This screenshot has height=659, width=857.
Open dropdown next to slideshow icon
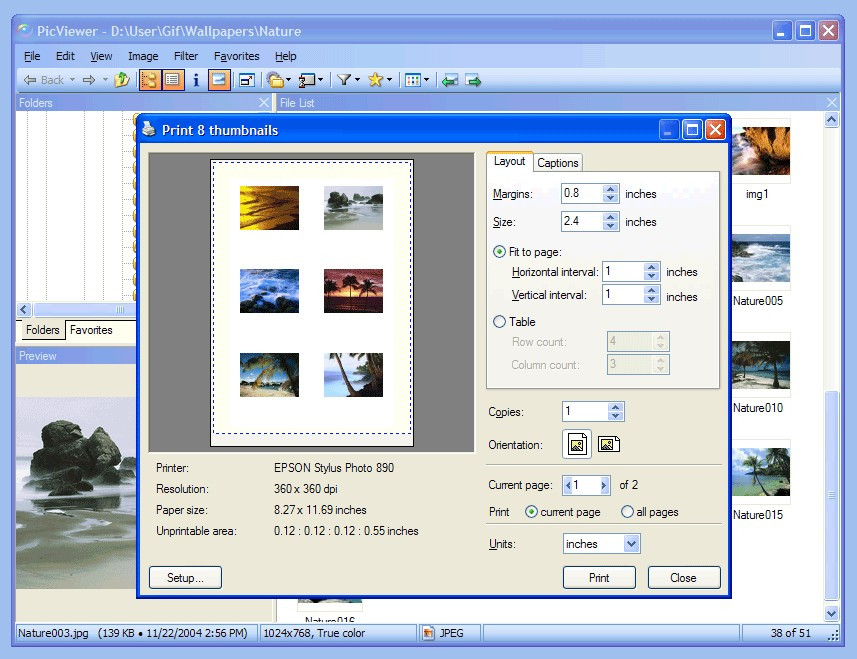[320, 80]
